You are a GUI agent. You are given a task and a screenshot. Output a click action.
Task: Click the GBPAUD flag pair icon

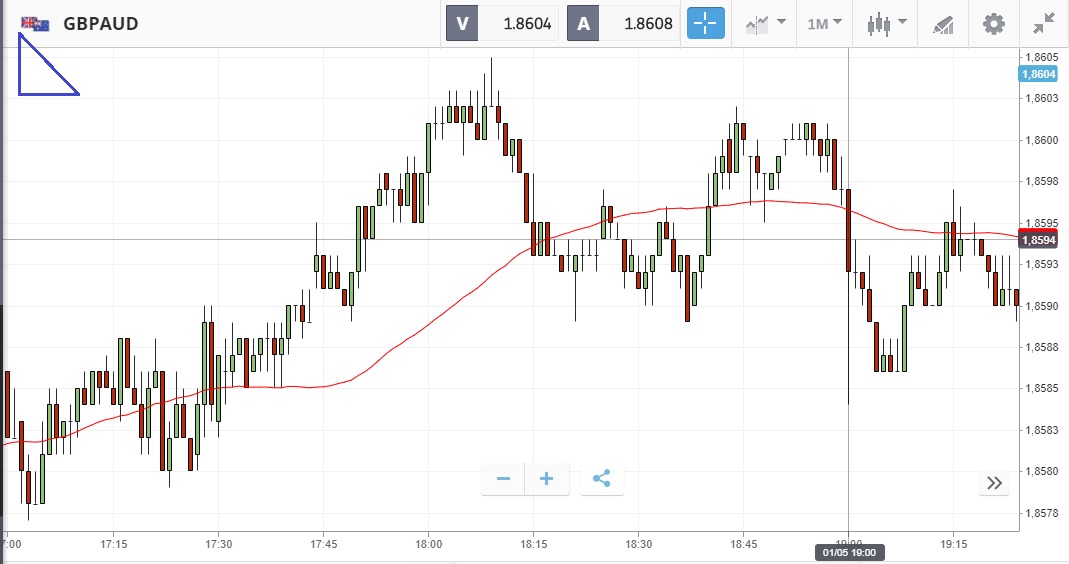35,23
